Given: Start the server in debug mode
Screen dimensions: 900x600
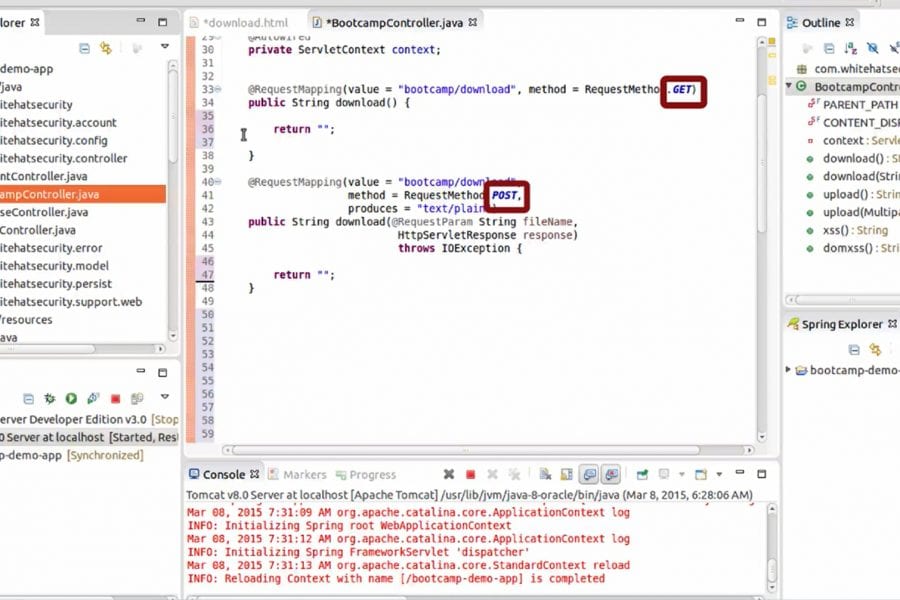Looking at the screenshot, I should click(x=50, y=398).
